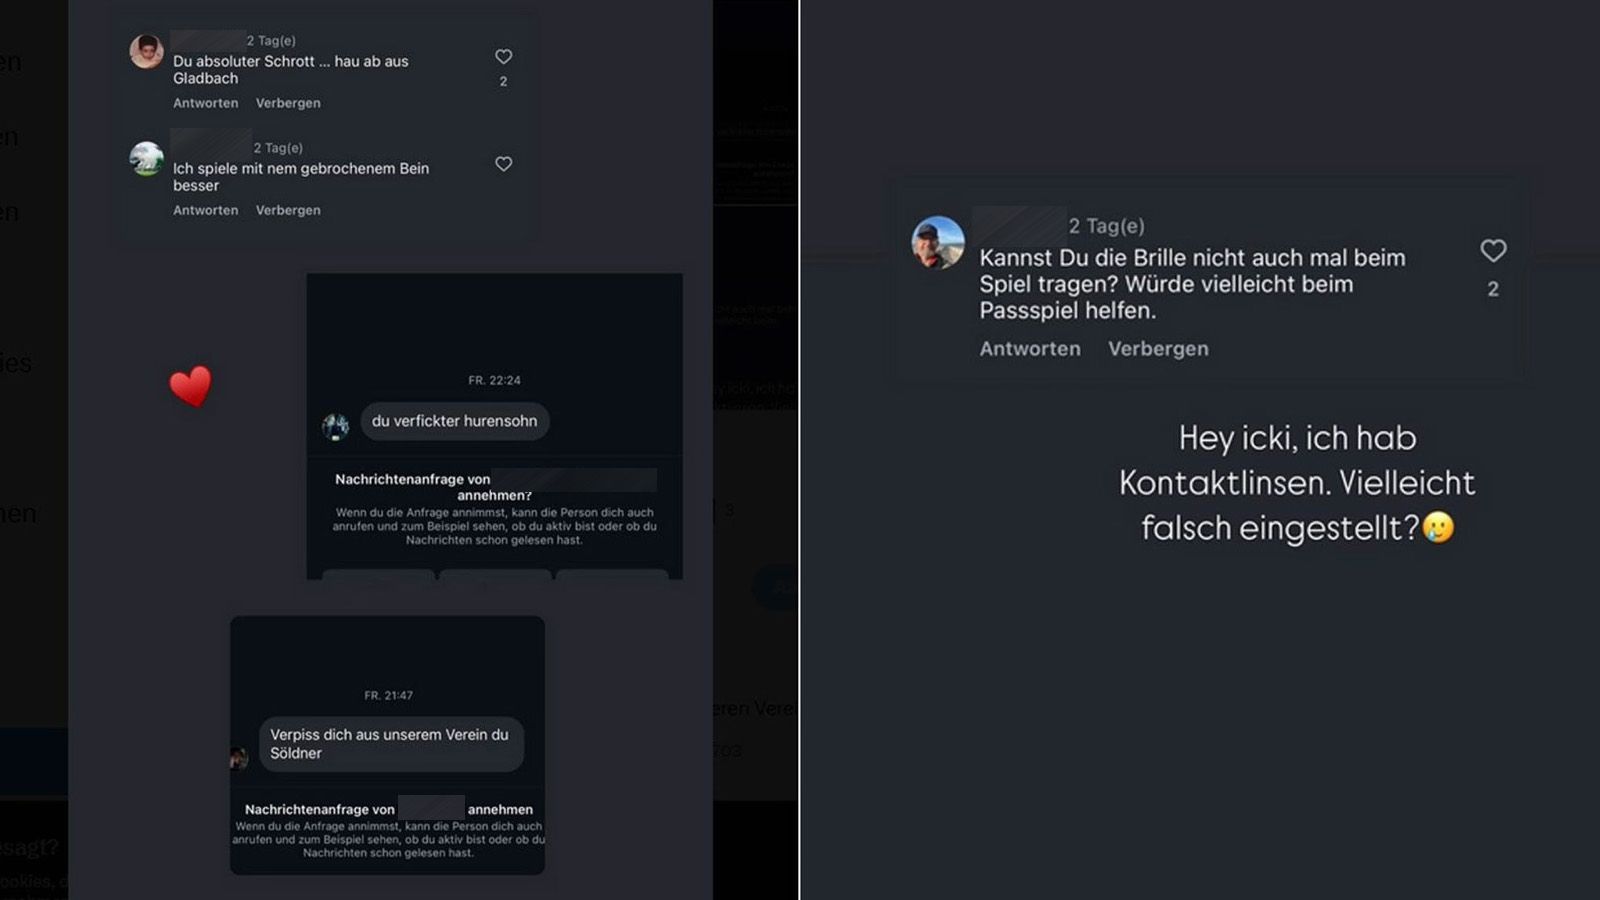This screenshot has width=1600, height=900.
Task: Click the "Hey icki" reply text
Action: coord(1296,483)
